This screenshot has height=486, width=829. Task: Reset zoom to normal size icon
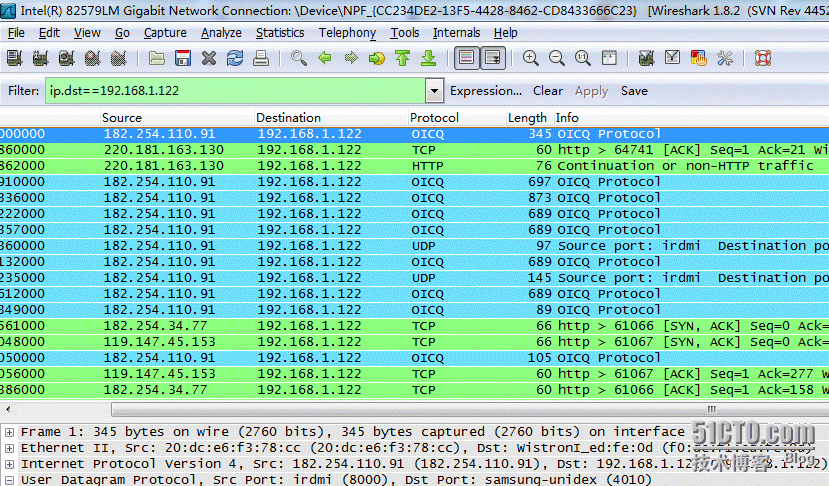(582, 58)
